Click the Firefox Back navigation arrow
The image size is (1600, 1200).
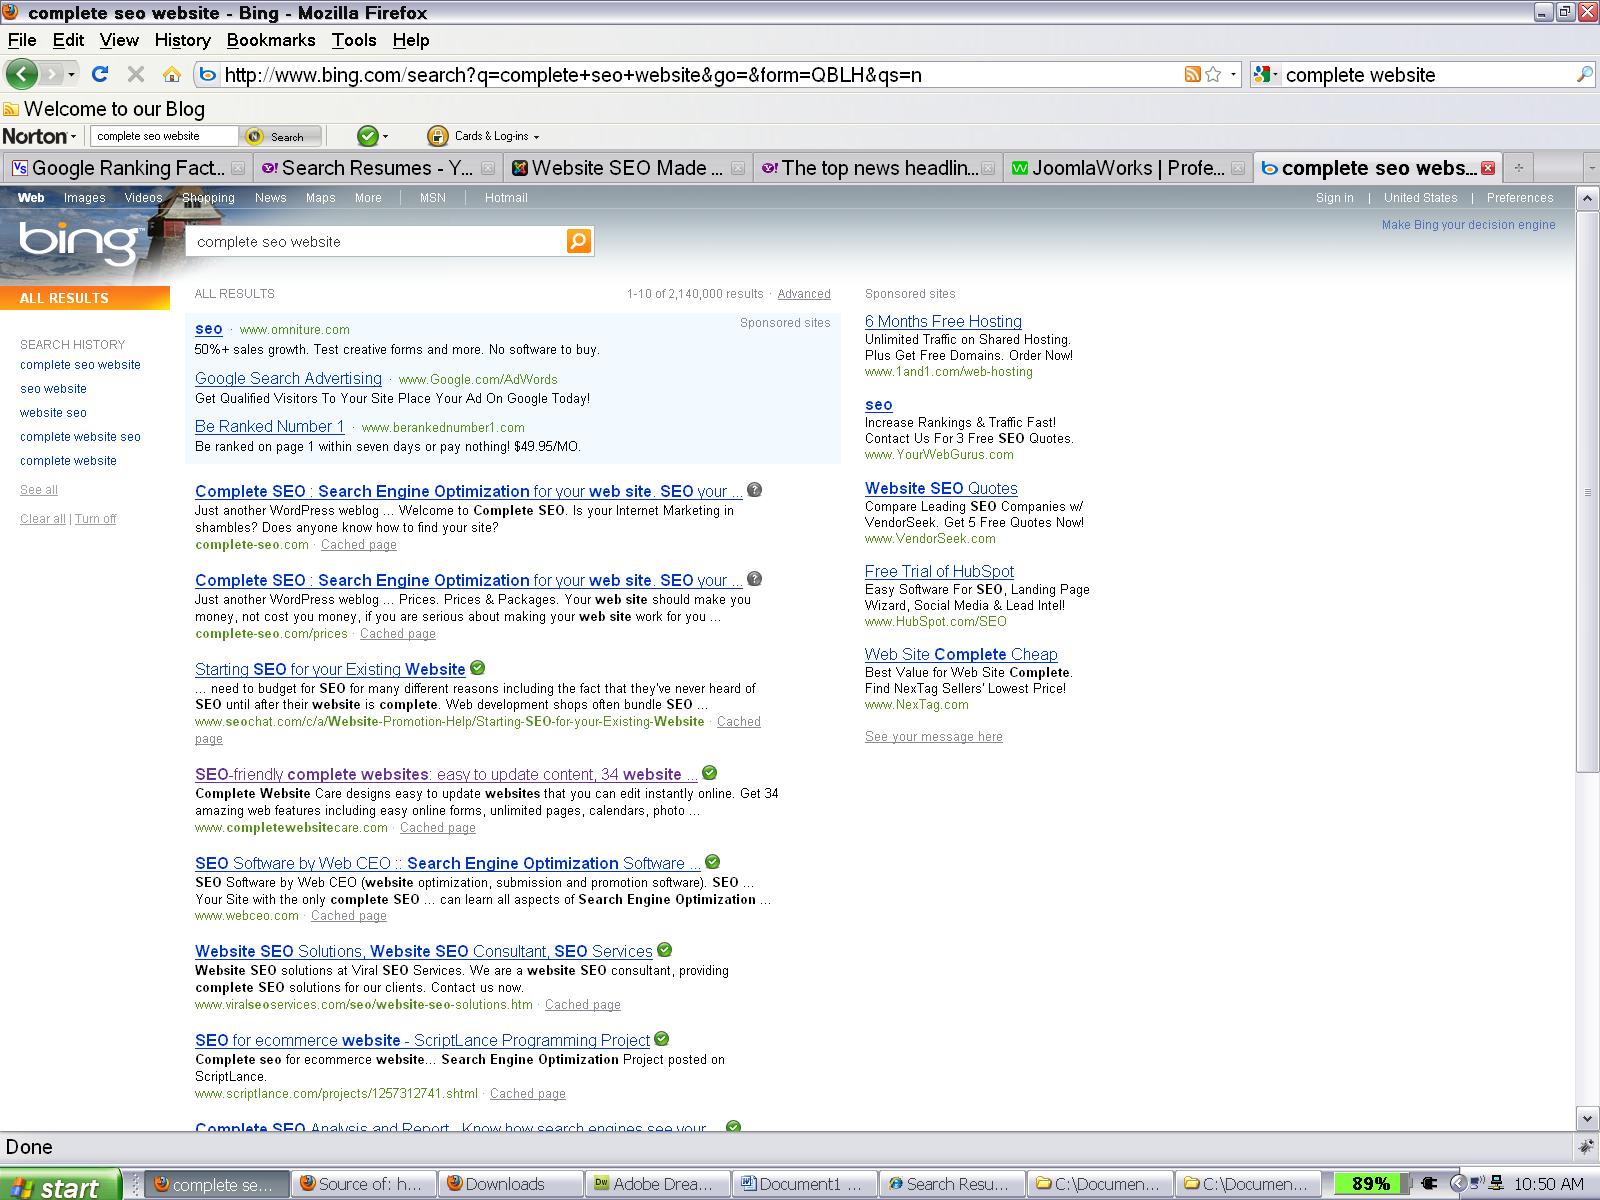pyautogui.click(x=21, y=74)
